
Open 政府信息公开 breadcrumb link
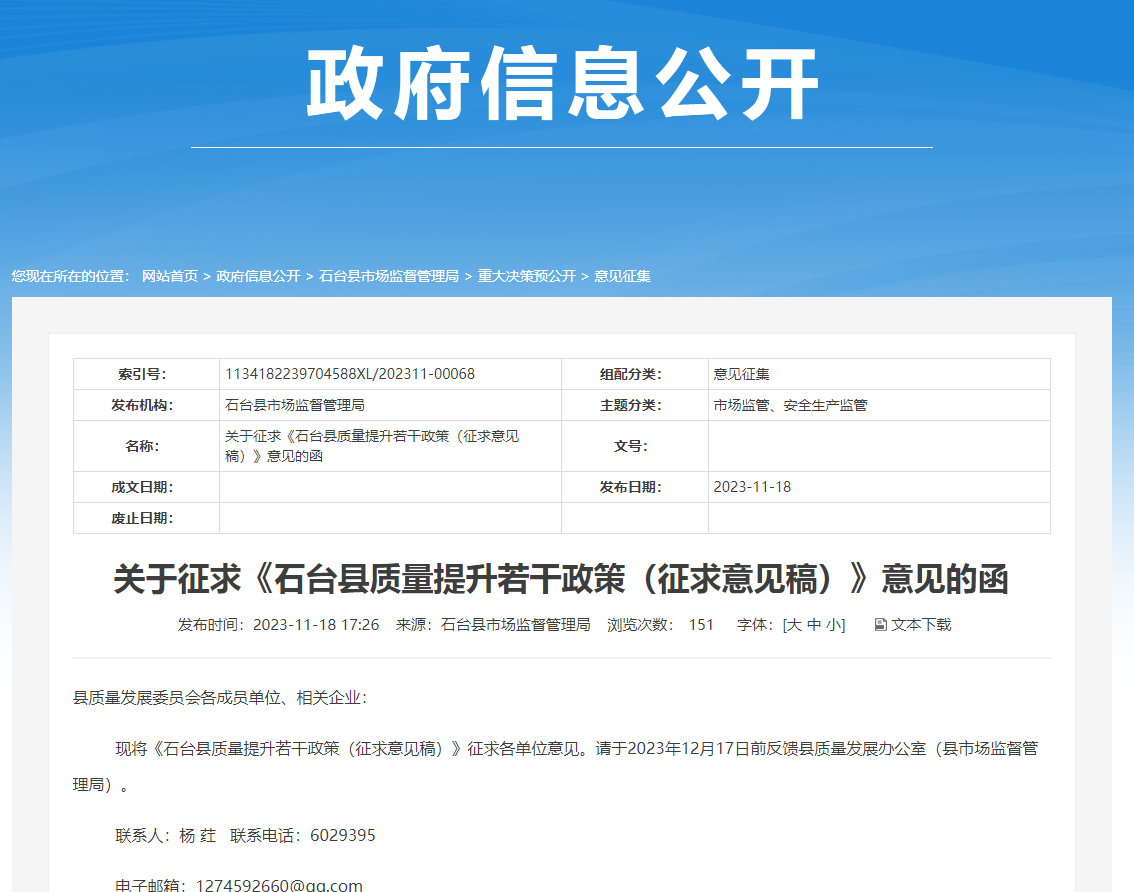pyautogui.click(x=258, y=276)
